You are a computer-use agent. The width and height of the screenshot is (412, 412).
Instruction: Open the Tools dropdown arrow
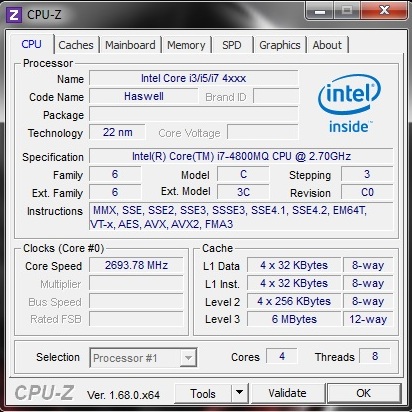tap(239, 393)
